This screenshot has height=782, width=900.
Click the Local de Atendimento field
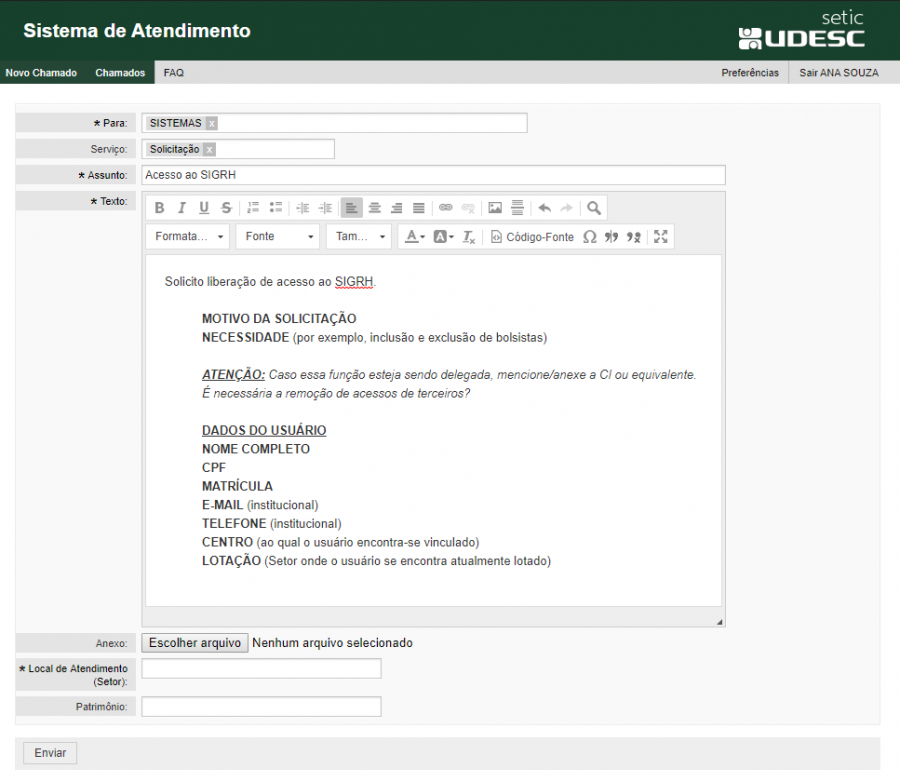click(x=261, y=668)
